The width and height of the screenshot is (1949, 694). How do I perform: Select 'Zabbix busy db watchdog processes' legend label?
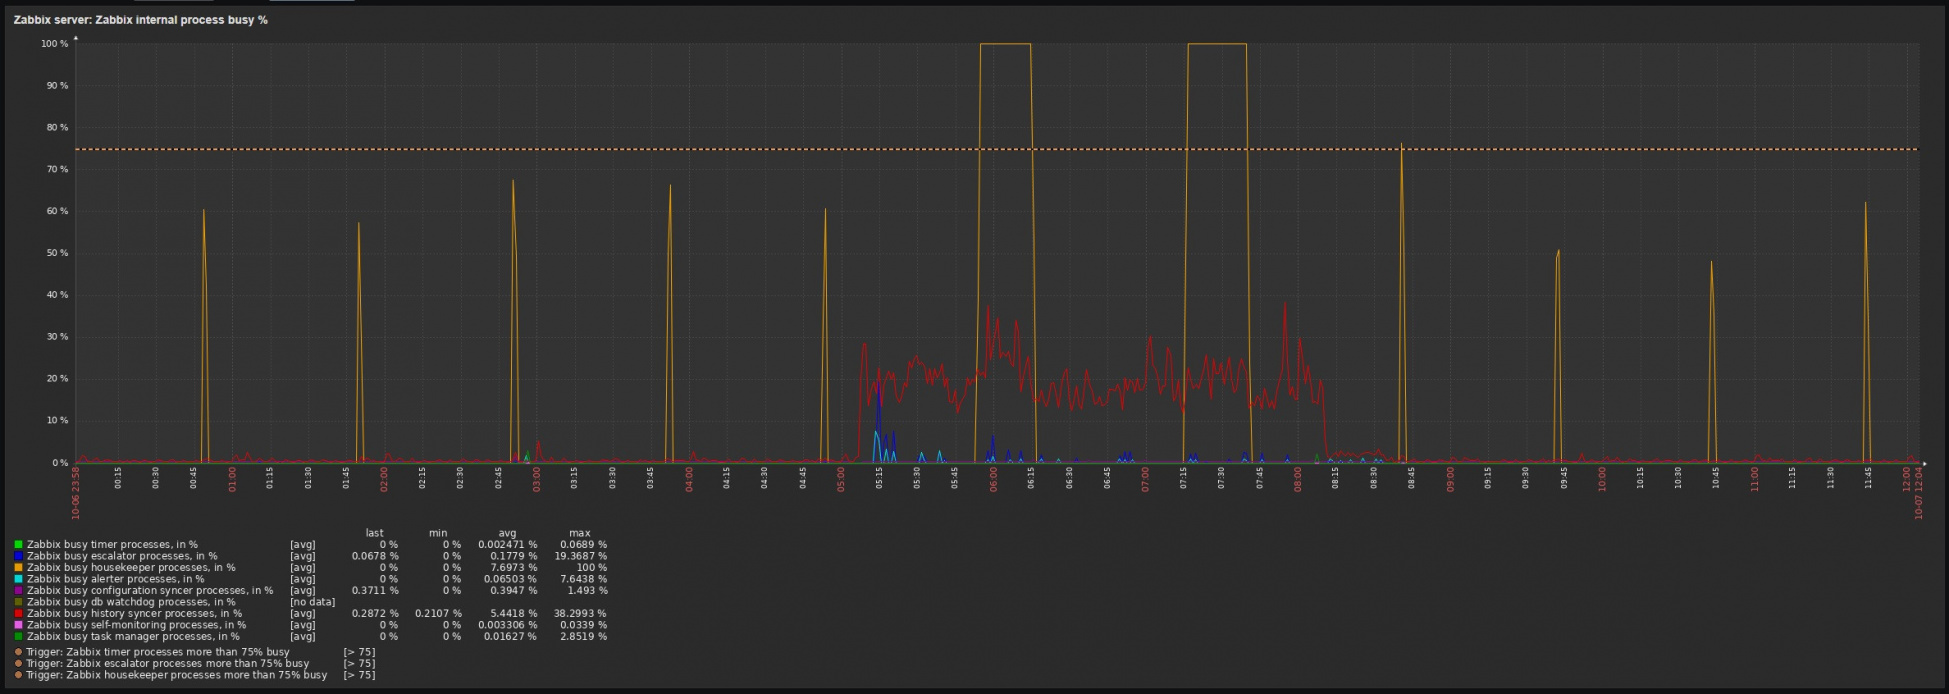click(131, 602)
